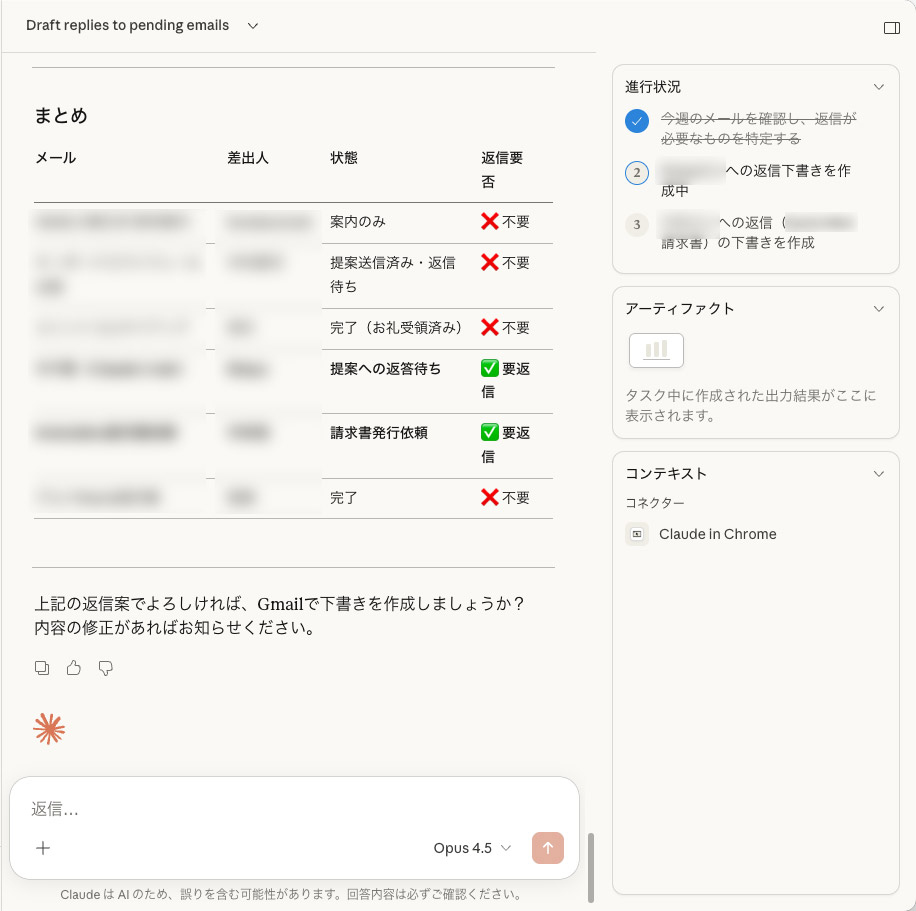Screen dimensions: 916x911
Task: Copy the assistant's response
Action: pyautogui.click(x=42, y=667)
